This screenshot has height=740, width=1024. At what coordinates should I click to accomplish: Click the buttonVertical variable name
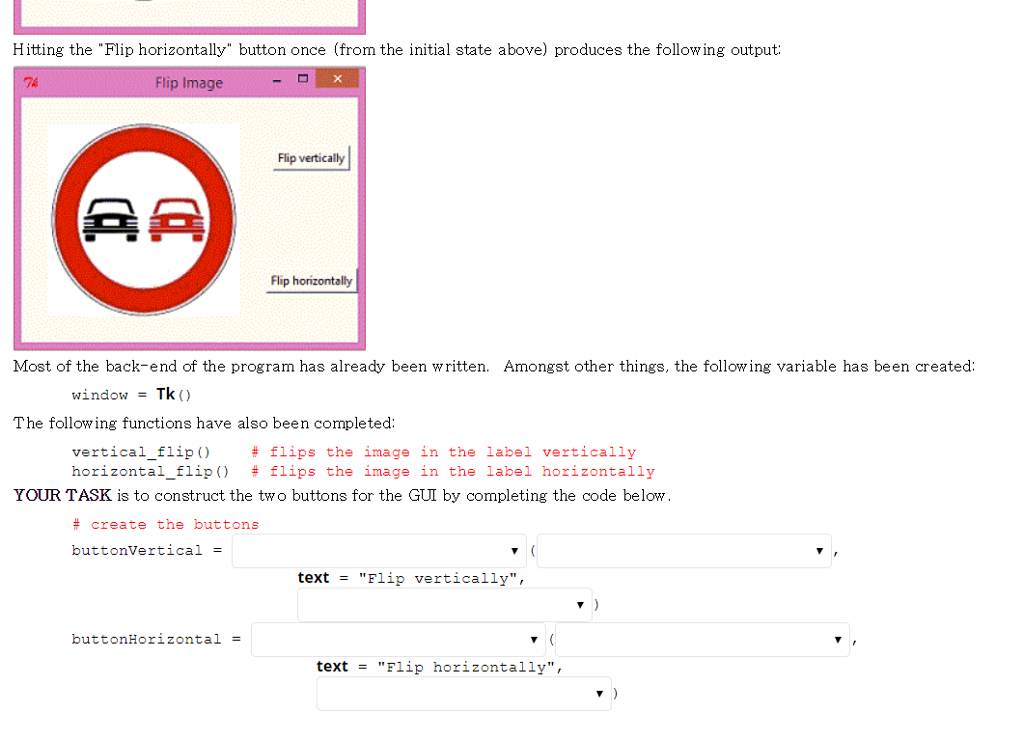137,551
